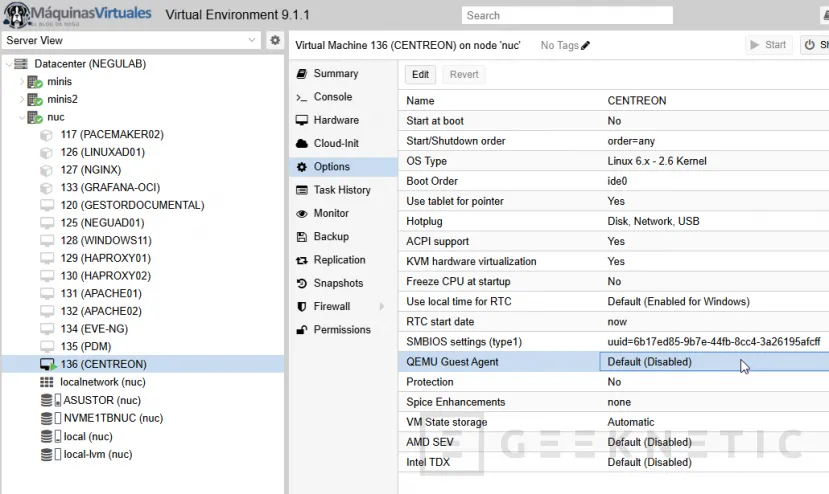Screen dimensions: 829x494
Task: Click the Edit button
Action: click(420, 75)
